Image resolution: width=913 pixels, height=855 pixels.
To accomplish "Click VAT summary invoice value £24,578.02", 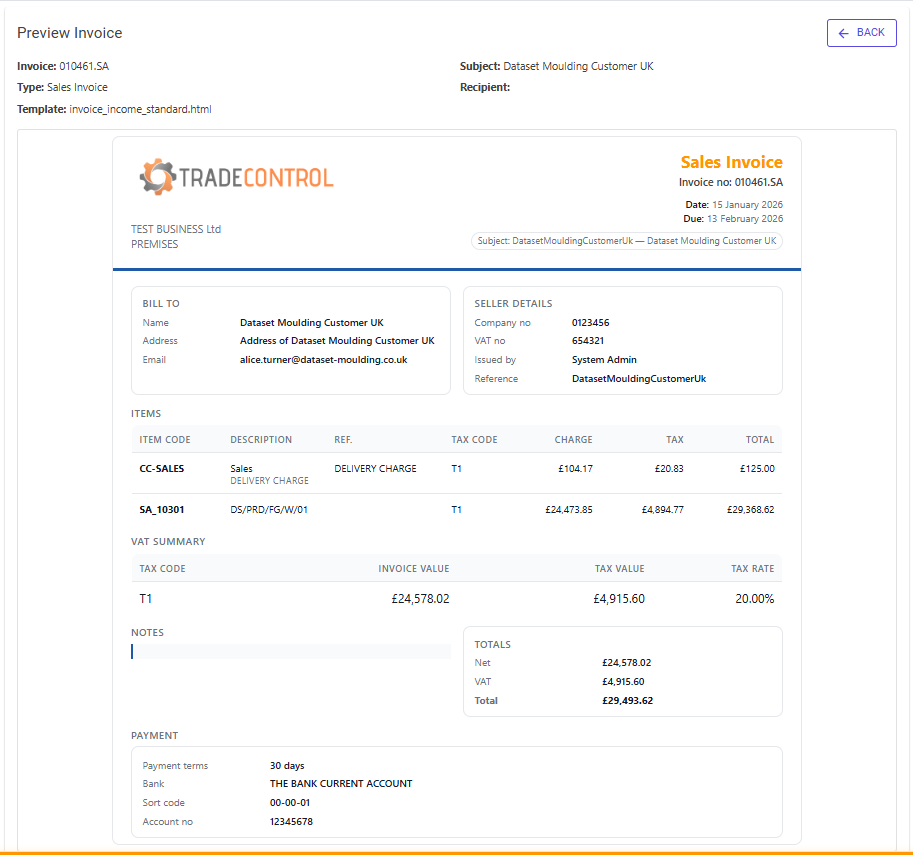I will pos(420,599).
